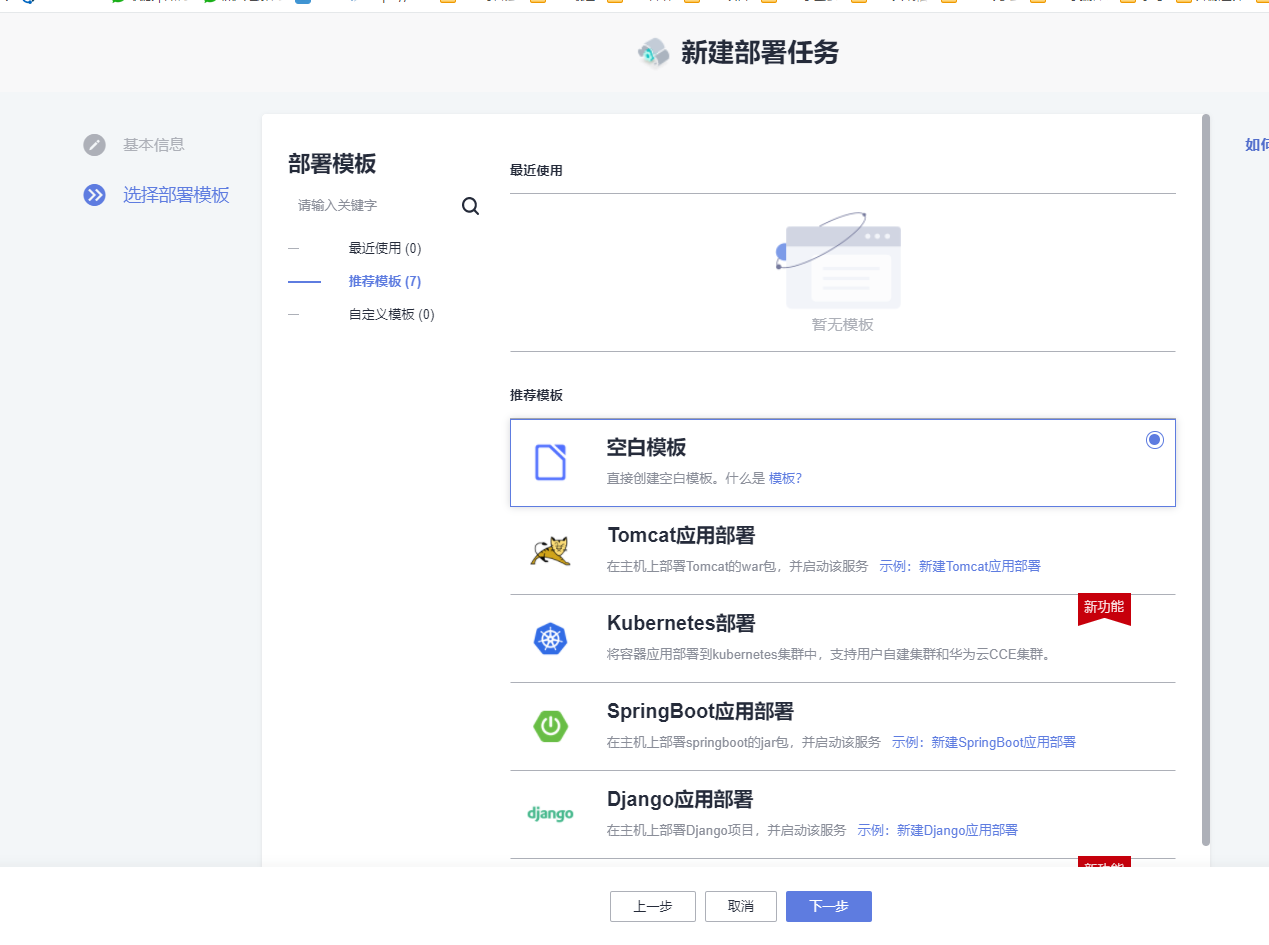Image resolution: width=1269 pixels, height=945 pixels.
Task: Click the Tomcat cat logo icon
Action: (550, 551)
